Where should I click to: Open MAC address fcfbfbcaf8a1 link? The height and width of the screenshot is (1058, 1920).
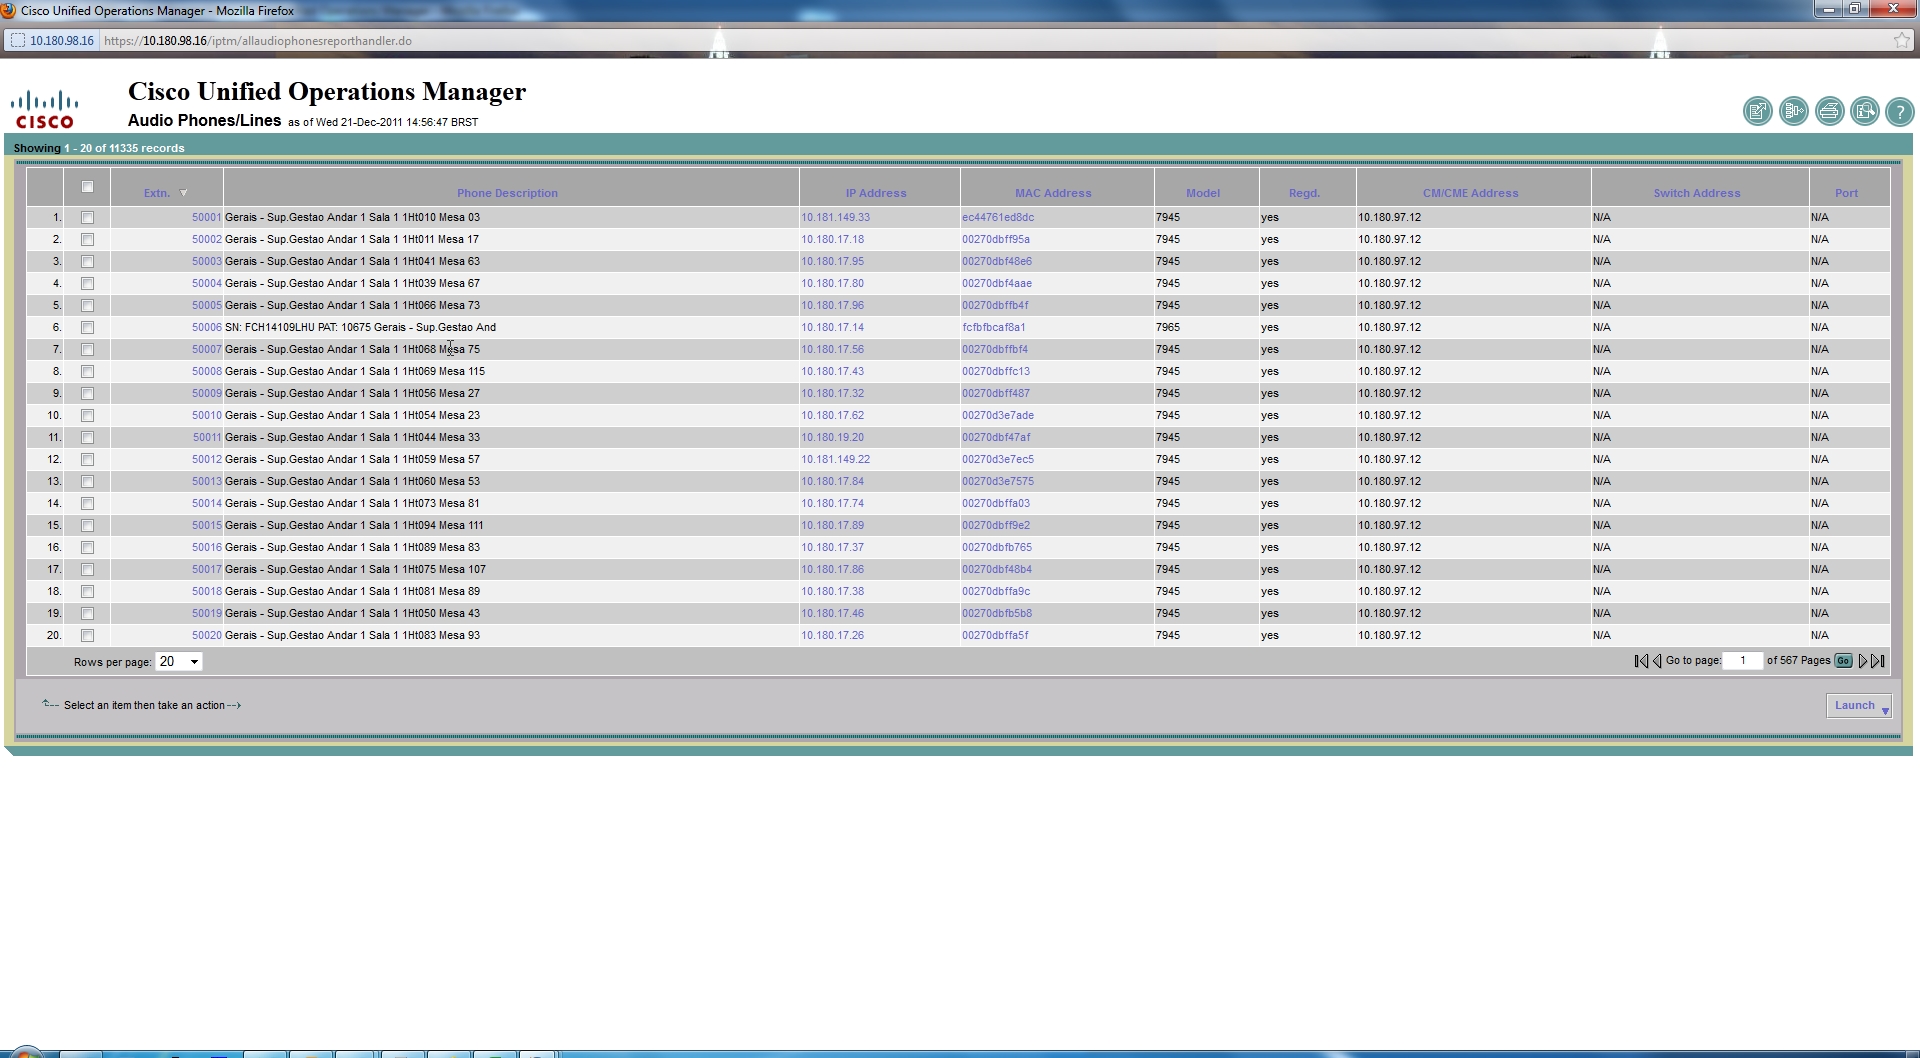tap(993, 327)
